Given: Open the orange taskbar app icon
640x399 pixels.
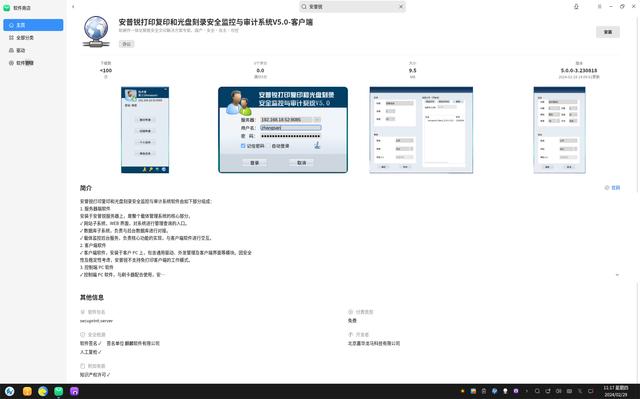Looking at the screenshot, I should pyautogui.click(x=27, y=392).
